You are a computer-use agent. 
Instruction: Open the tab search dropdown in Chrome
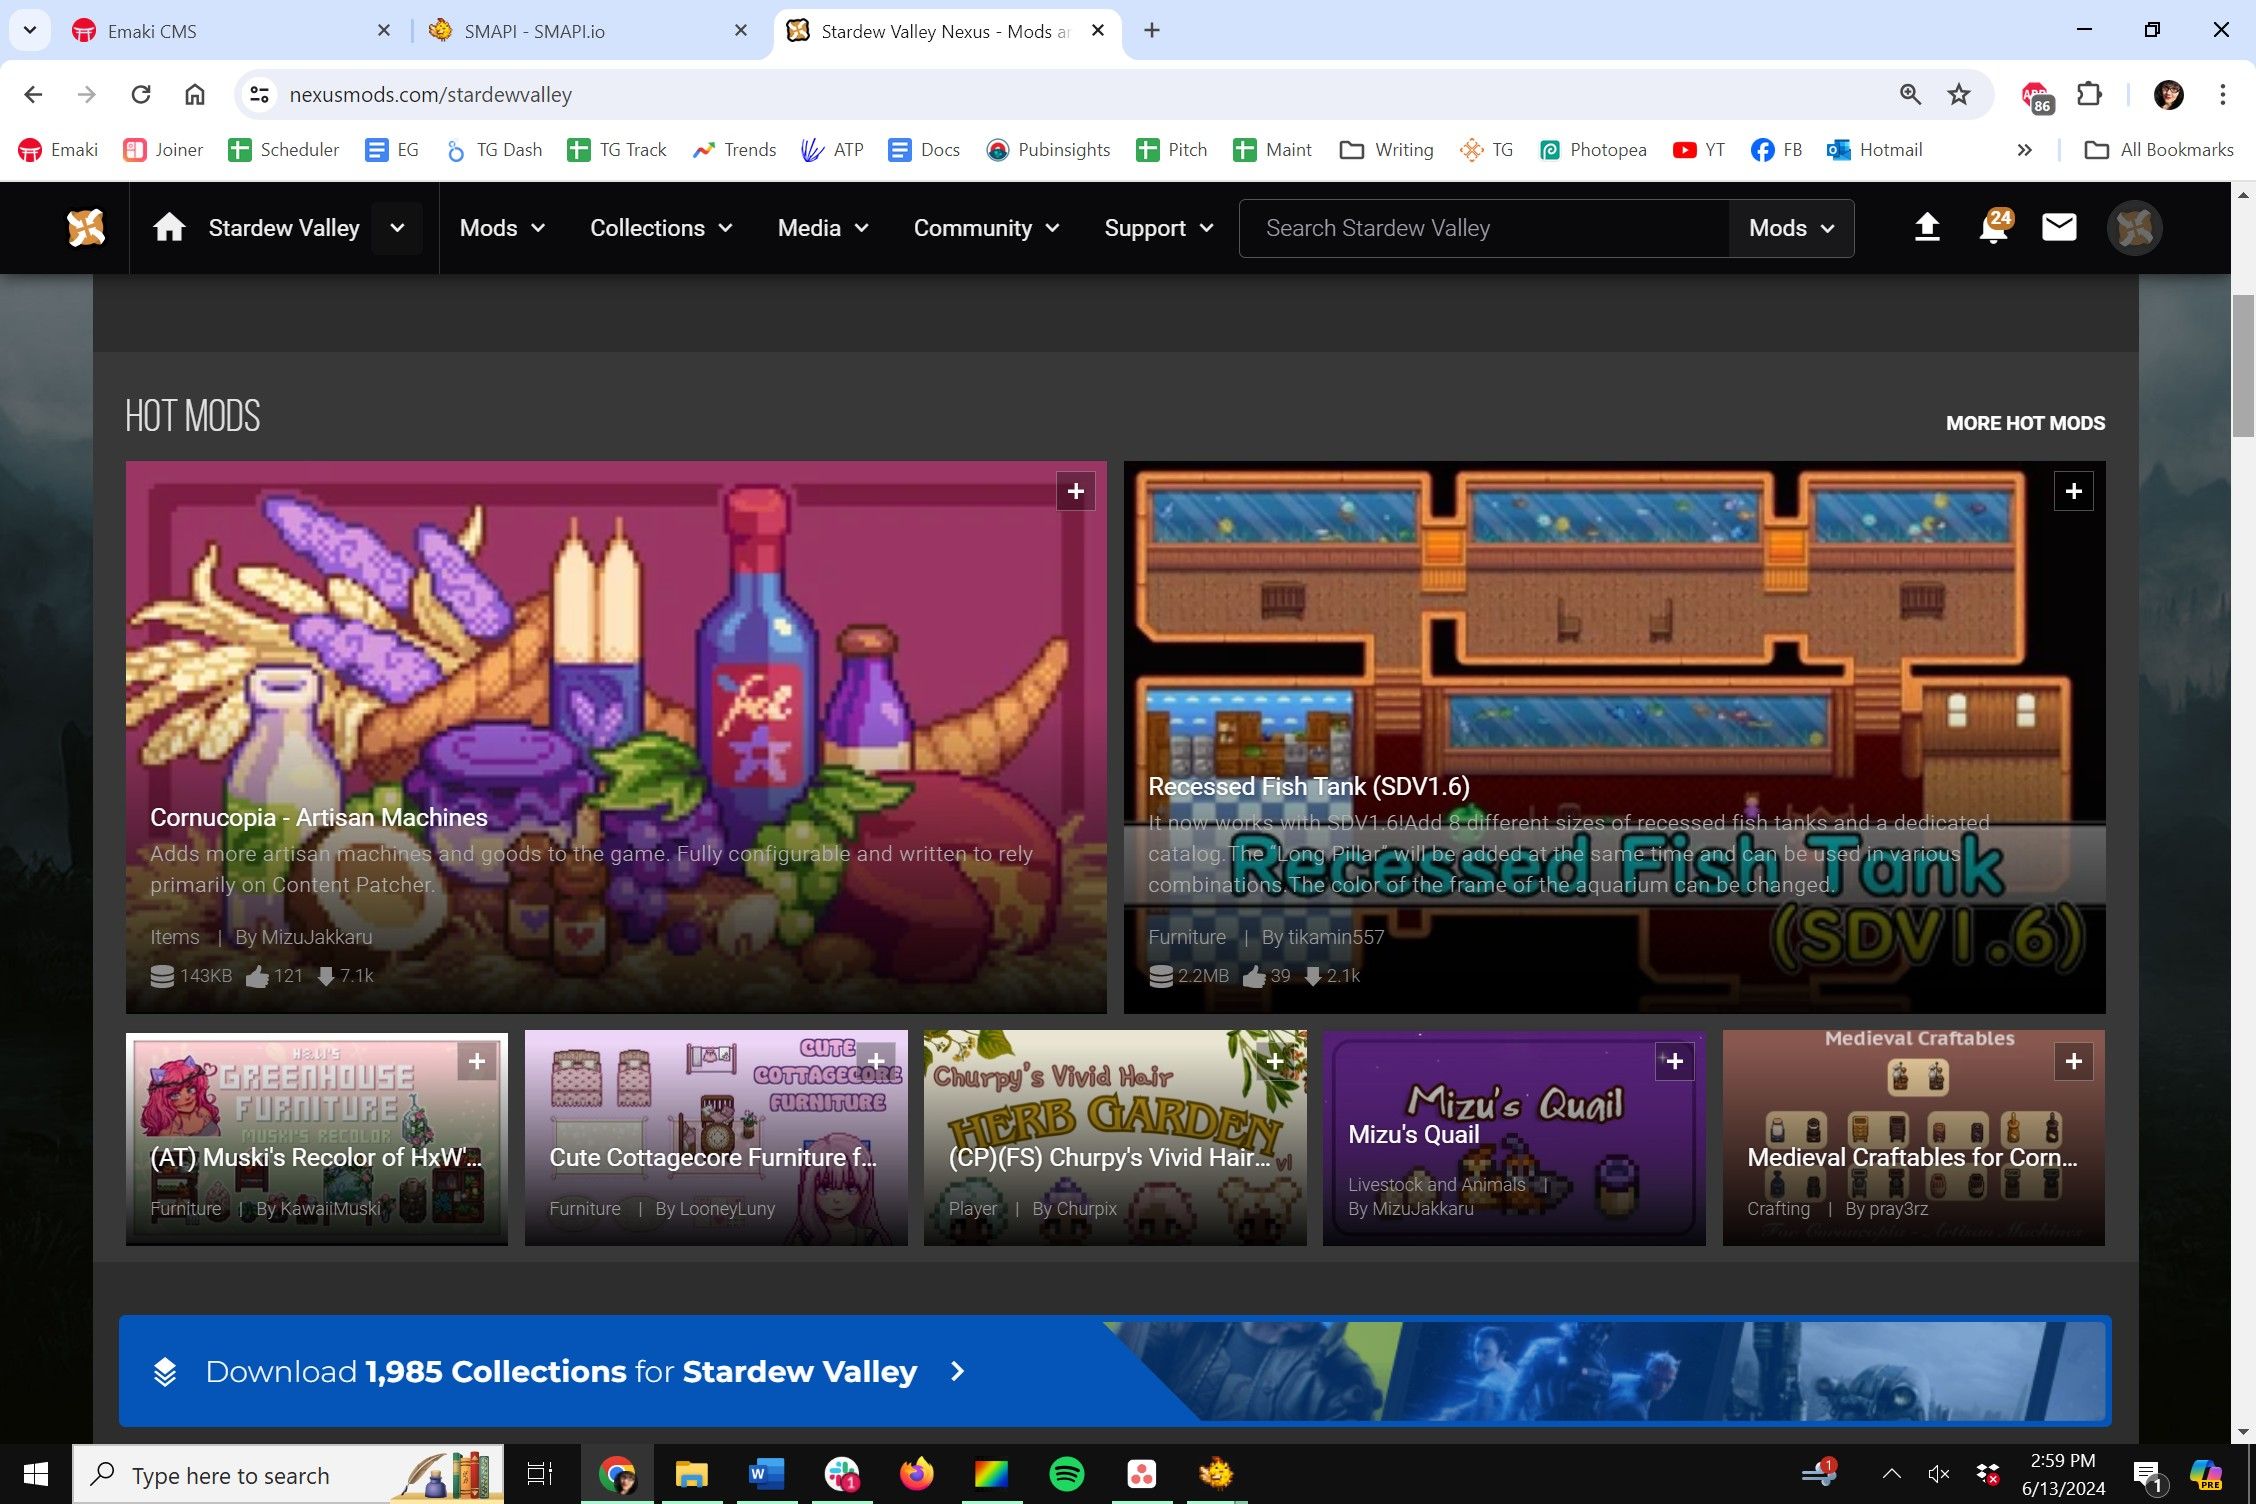point(30,30)
